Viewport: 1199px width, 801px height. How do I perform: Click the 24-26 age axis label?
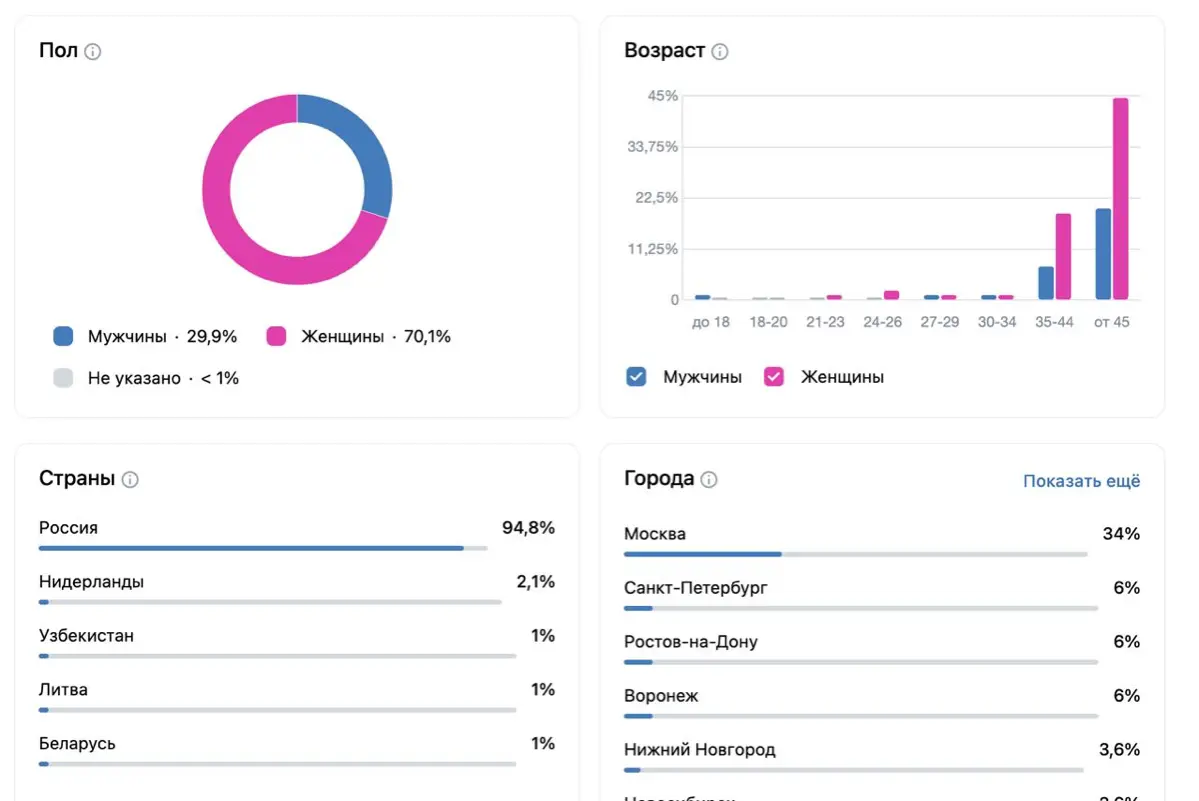click(882, 323)
